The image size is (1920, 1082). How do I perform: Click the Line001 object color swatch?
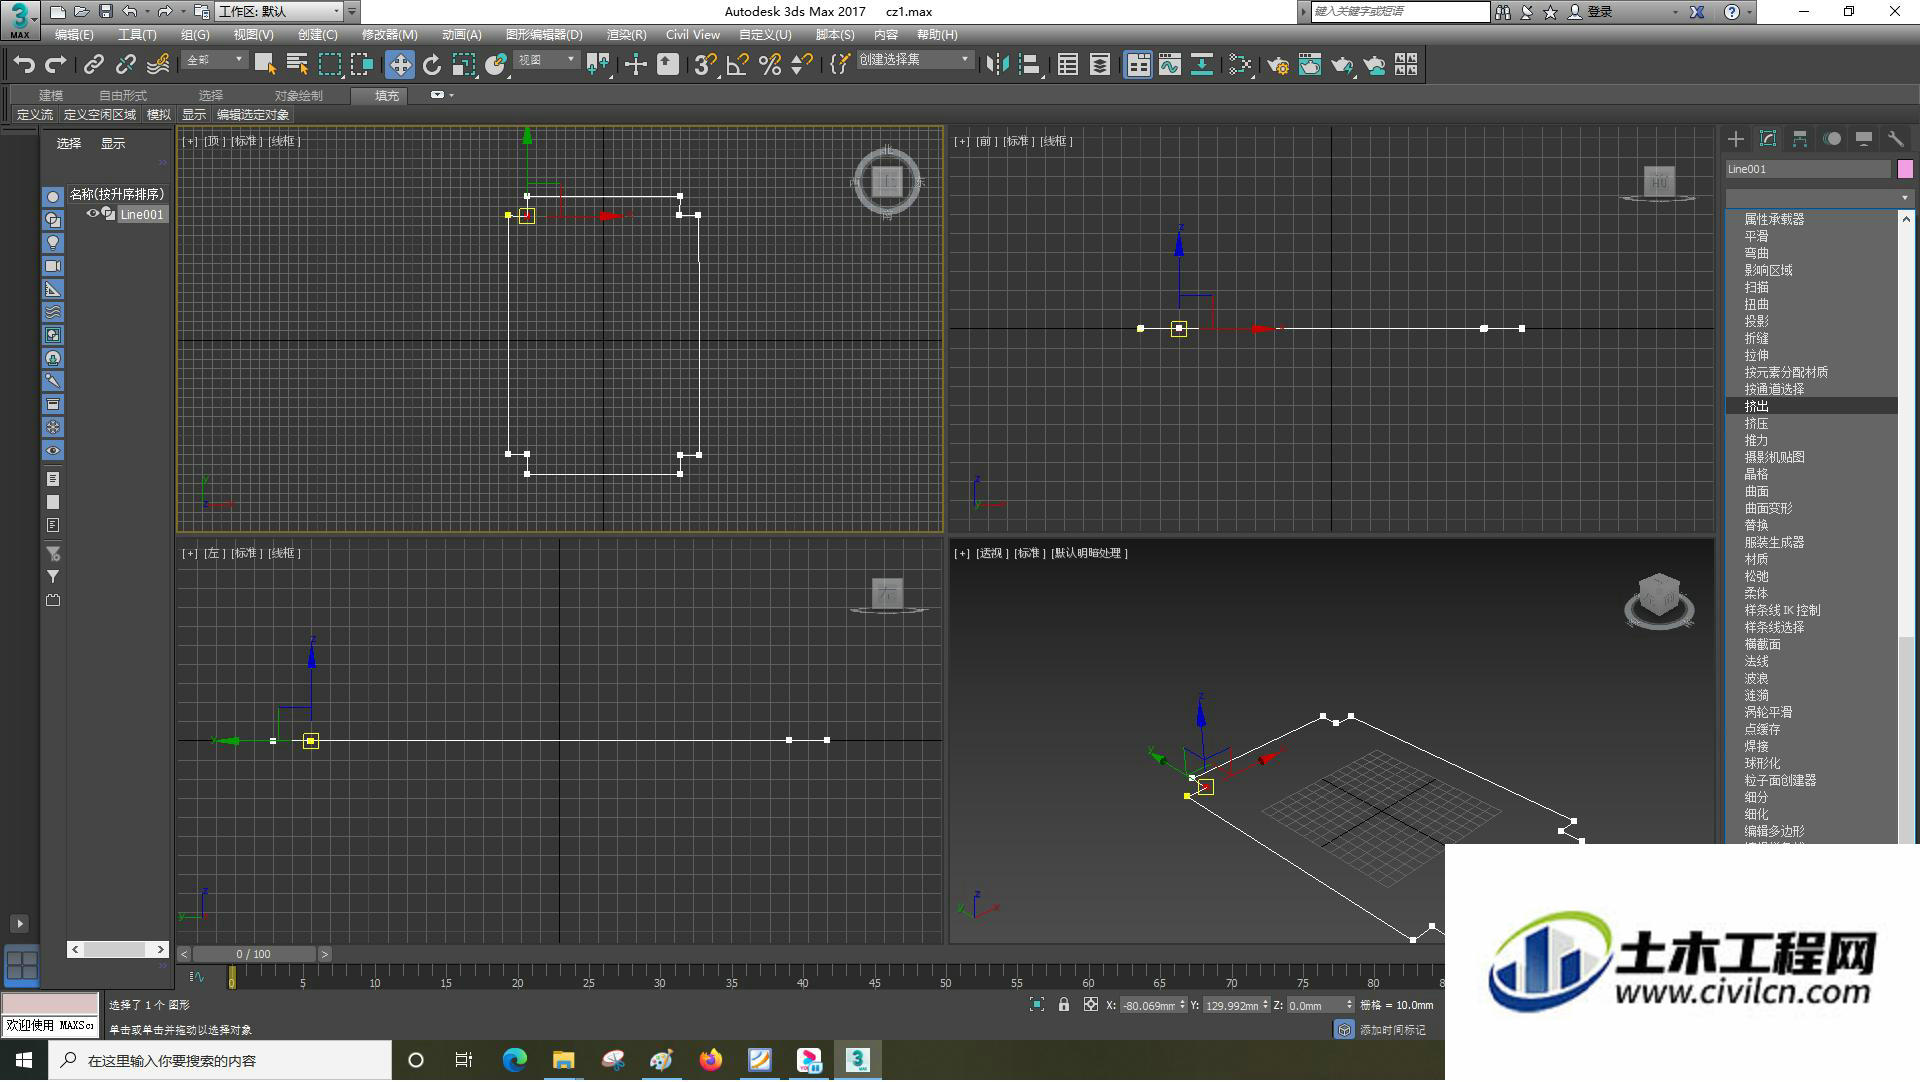pos(1905,169)
